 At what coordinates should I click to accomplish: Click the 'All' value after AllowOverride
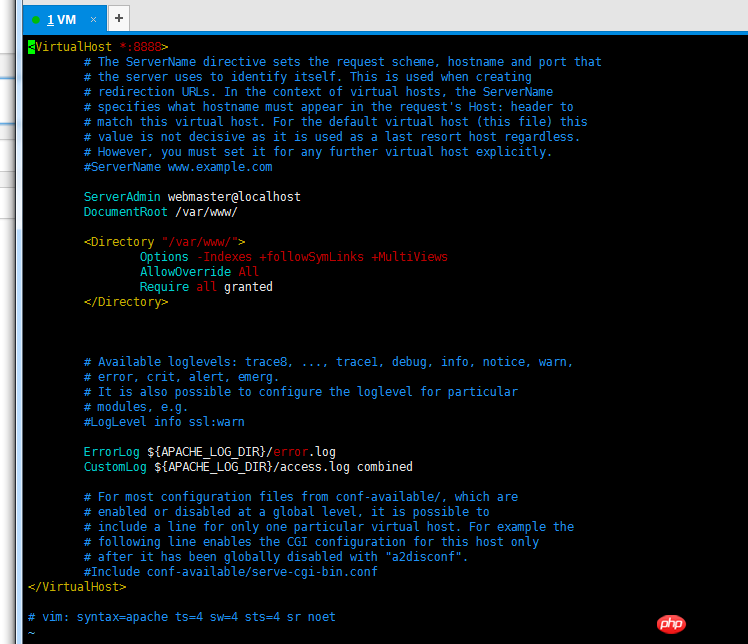[249, 272]
